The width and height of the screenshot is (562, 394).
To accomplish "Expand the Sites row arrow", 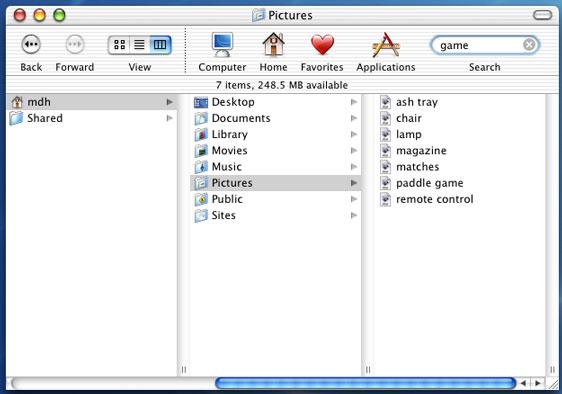I will pos(354,215).
